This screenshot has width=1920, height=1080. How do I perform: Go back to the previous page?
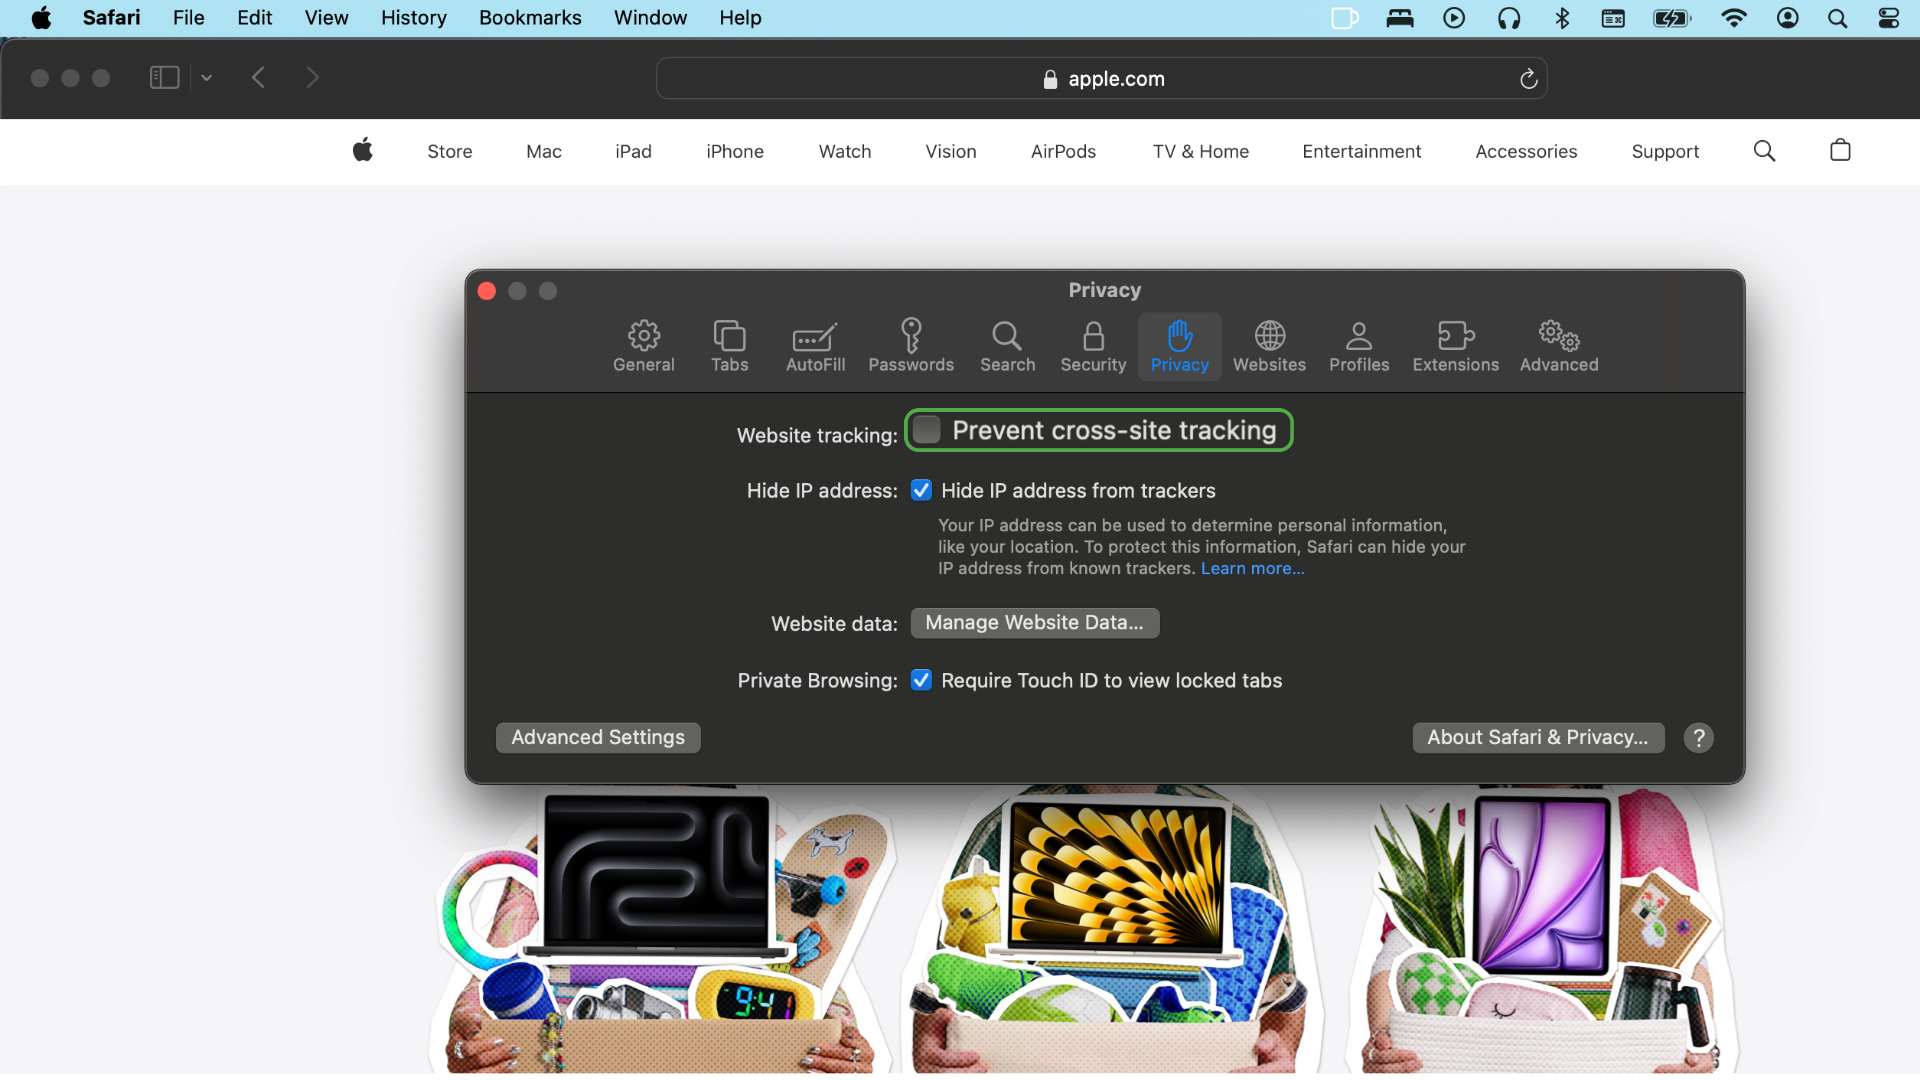click(x=258, y=78)
